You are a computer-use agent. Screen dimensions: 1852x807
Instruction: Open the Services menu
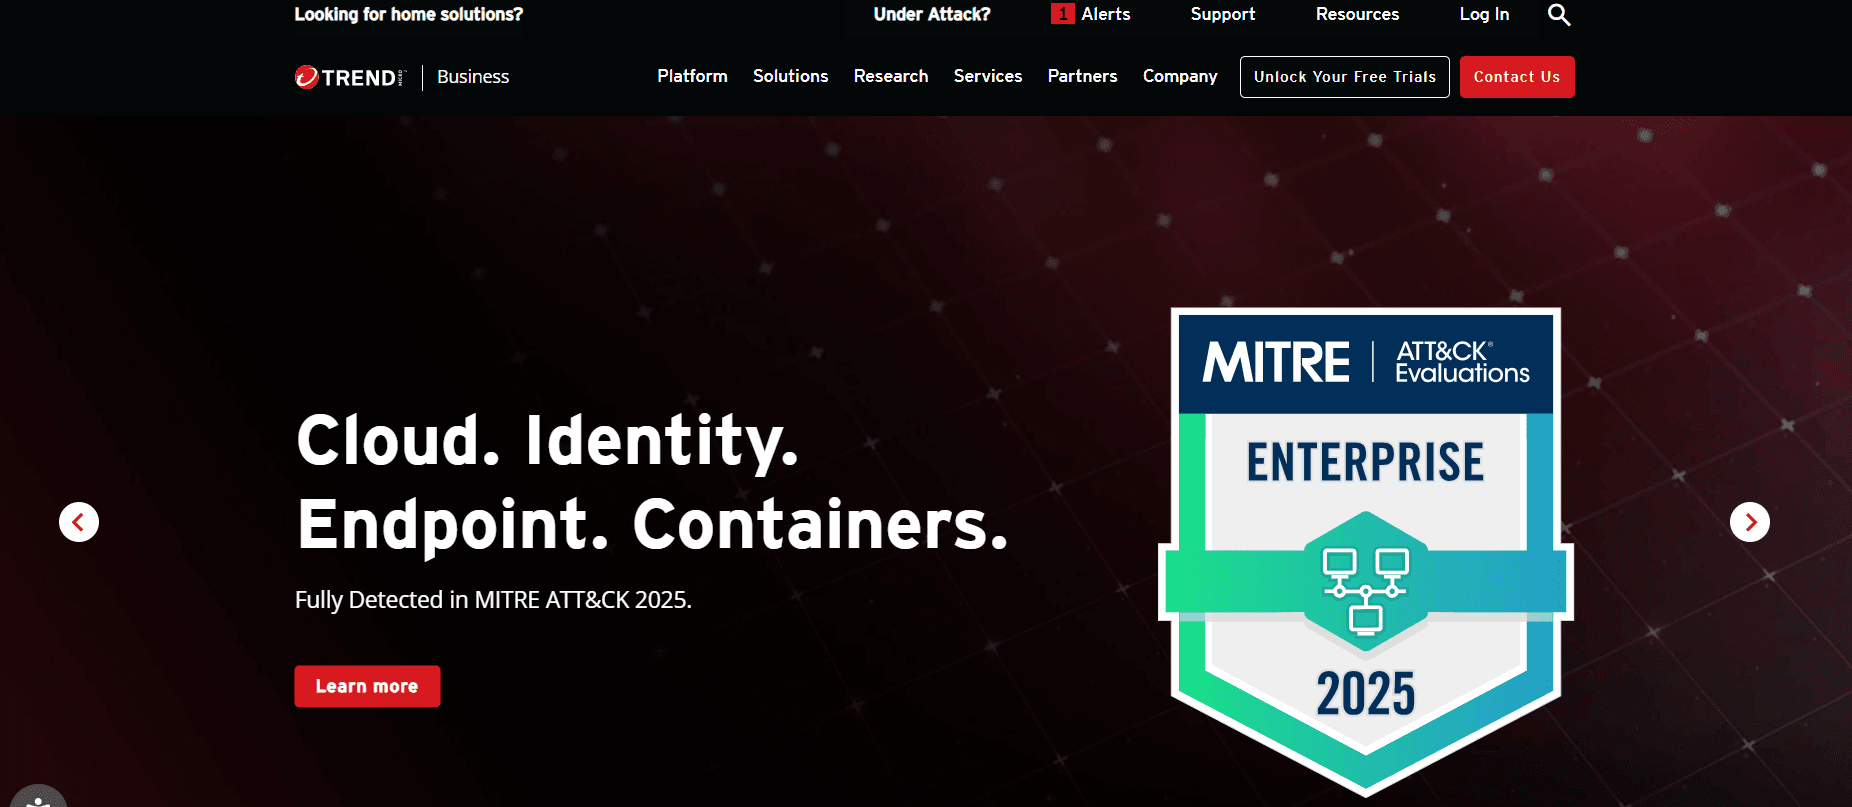pyautogui.click(x=988, y=76)
